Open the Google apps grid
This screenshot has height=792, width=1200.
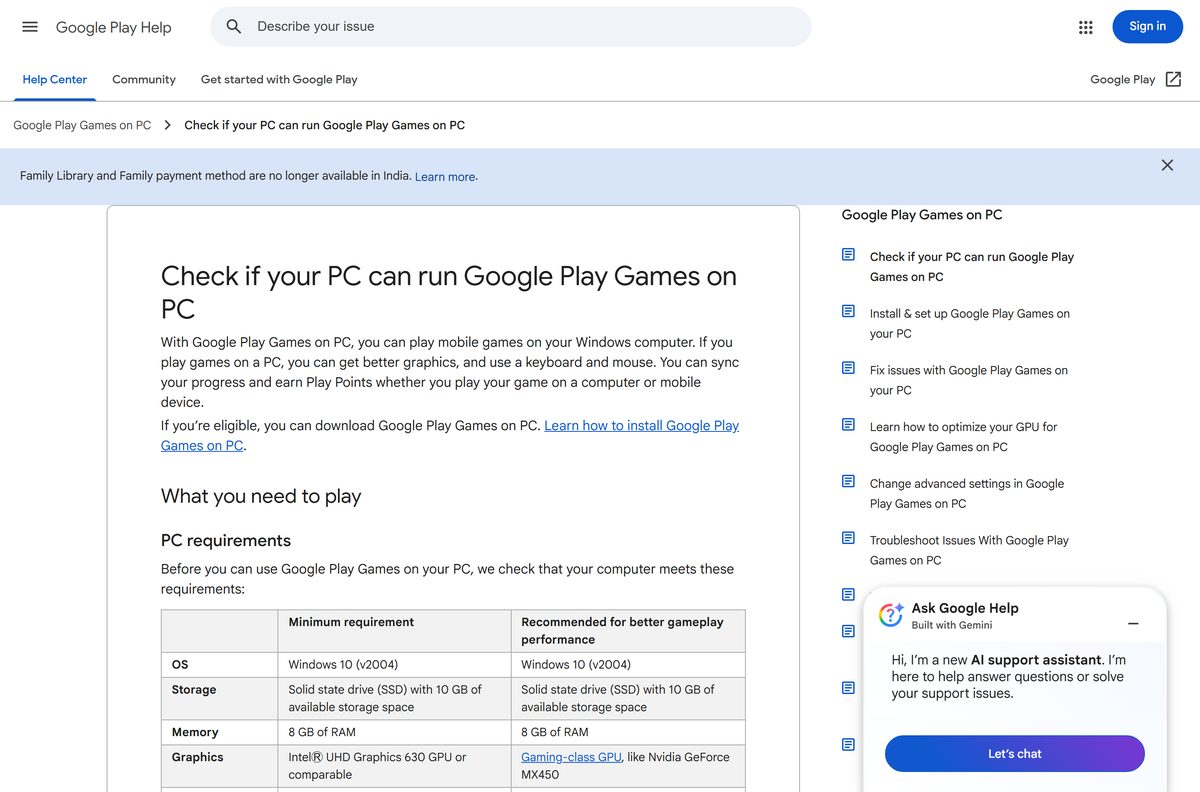(x=1086, y=27)
